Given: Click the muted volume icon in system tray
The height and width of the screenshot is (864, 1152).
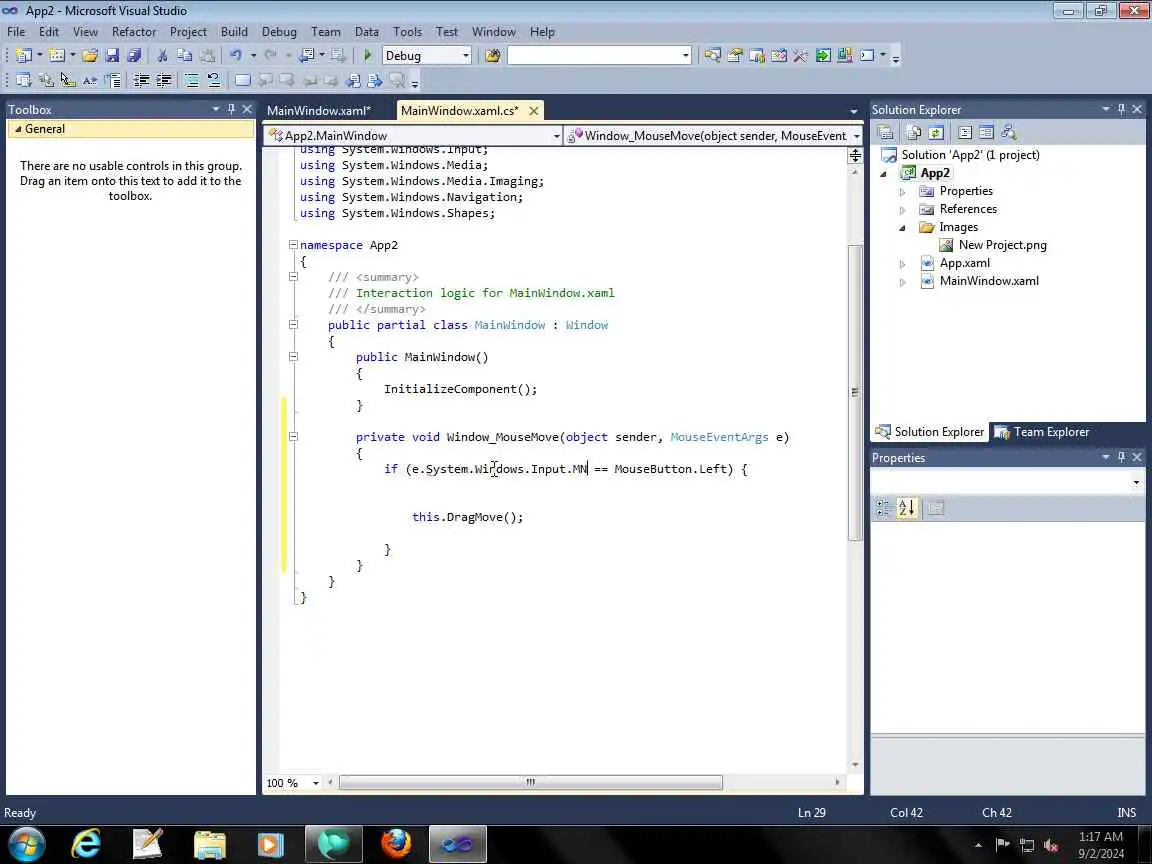Looking at the screenshot, I should click(x=1051, y=845).
